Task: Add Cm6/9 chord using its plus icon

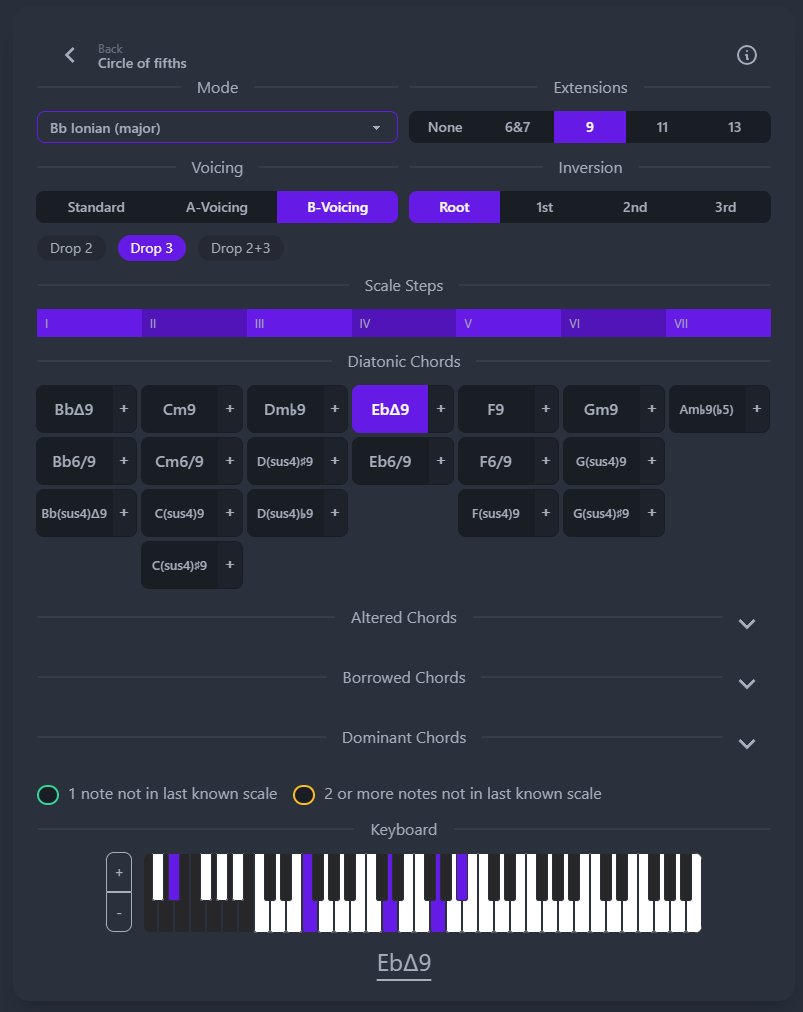Action: 230,461
